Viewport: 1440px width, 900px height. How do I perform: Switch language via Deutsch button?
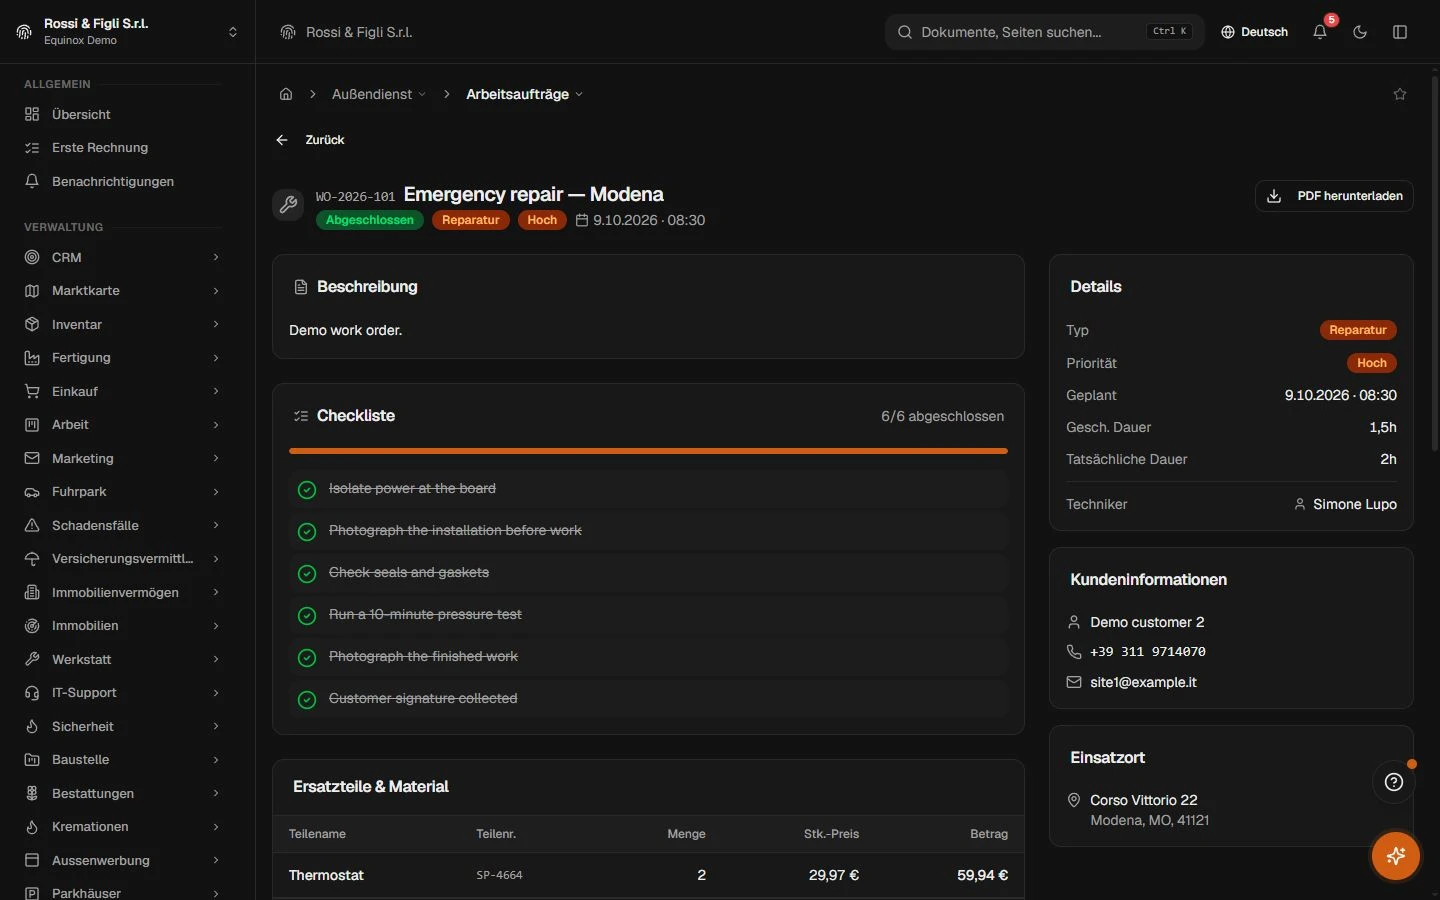[x=1254, y=32]
